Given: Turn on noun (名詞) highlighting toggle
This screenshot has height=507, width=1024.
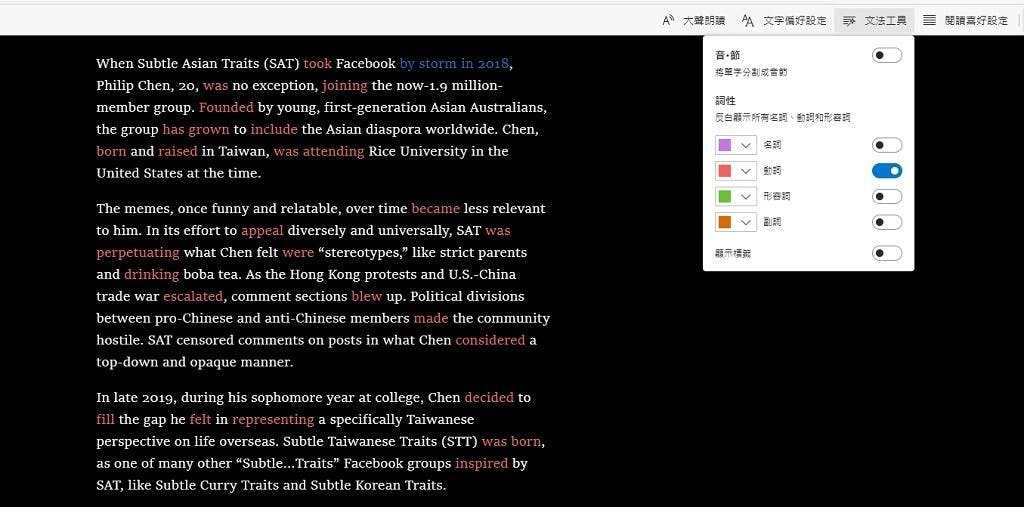Looking at the screenshot, I should [x=887, y=145].
